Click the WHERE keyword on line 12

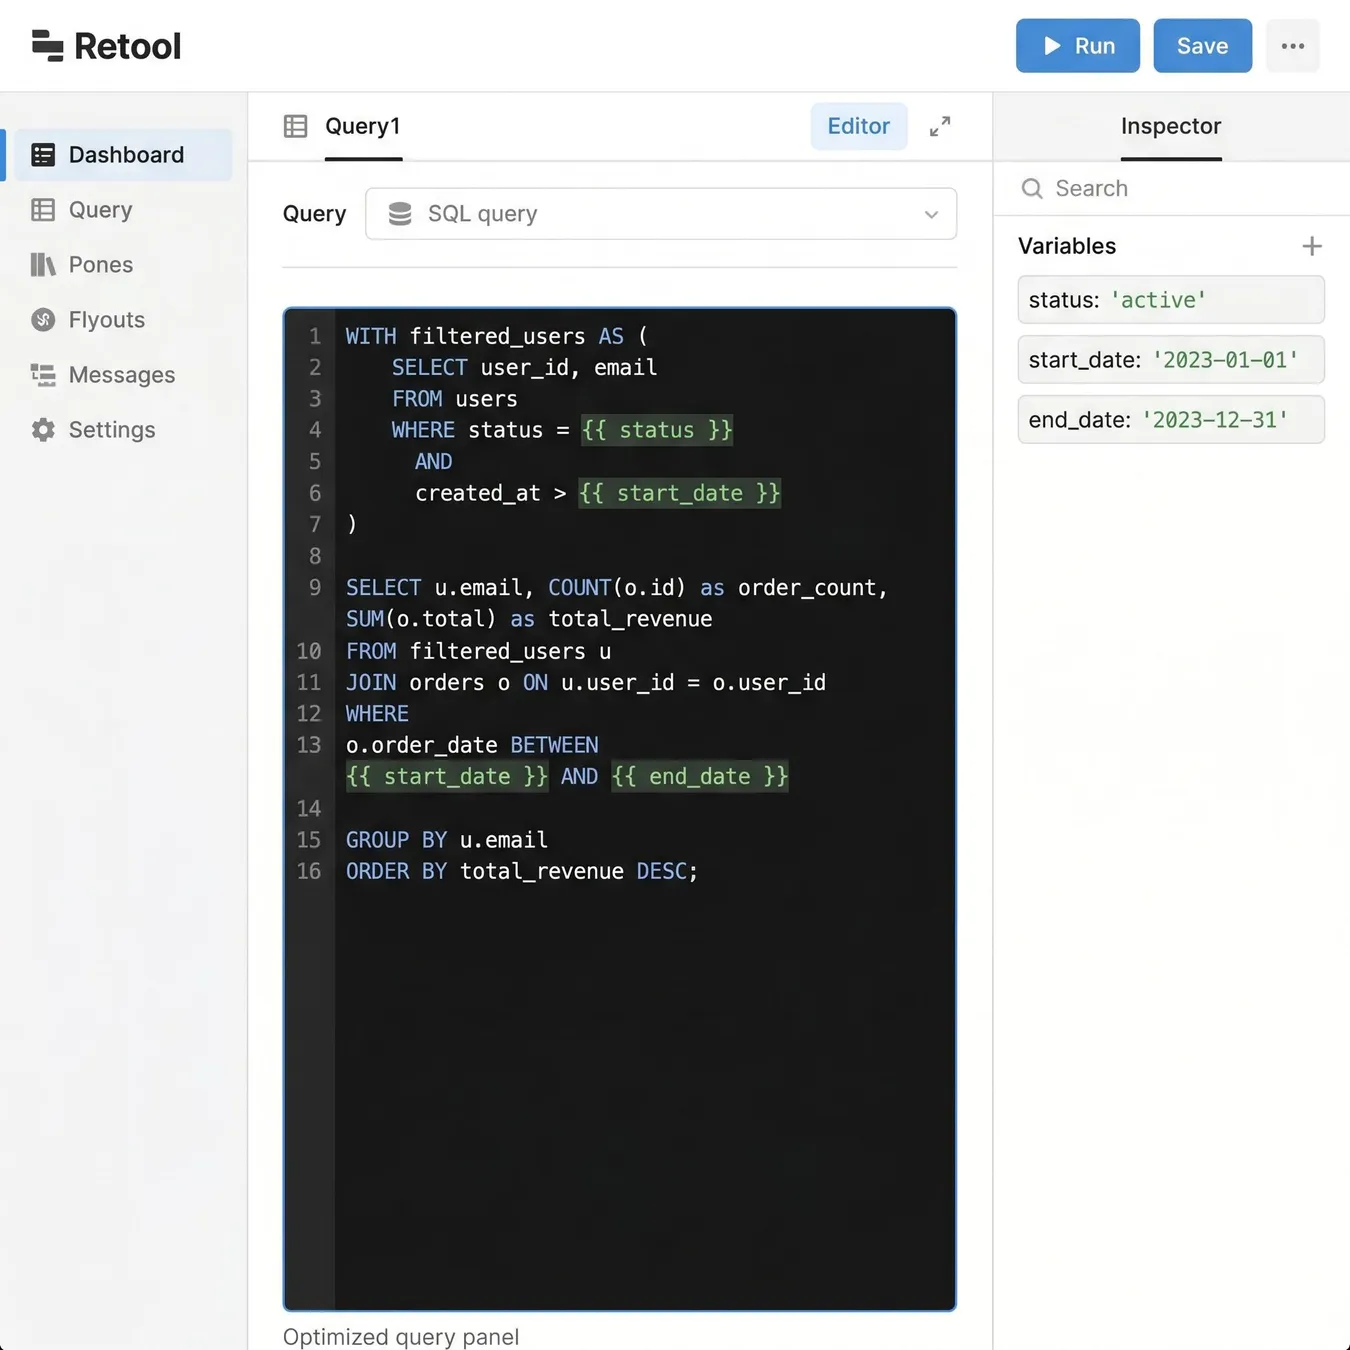(x=377, y=714)
